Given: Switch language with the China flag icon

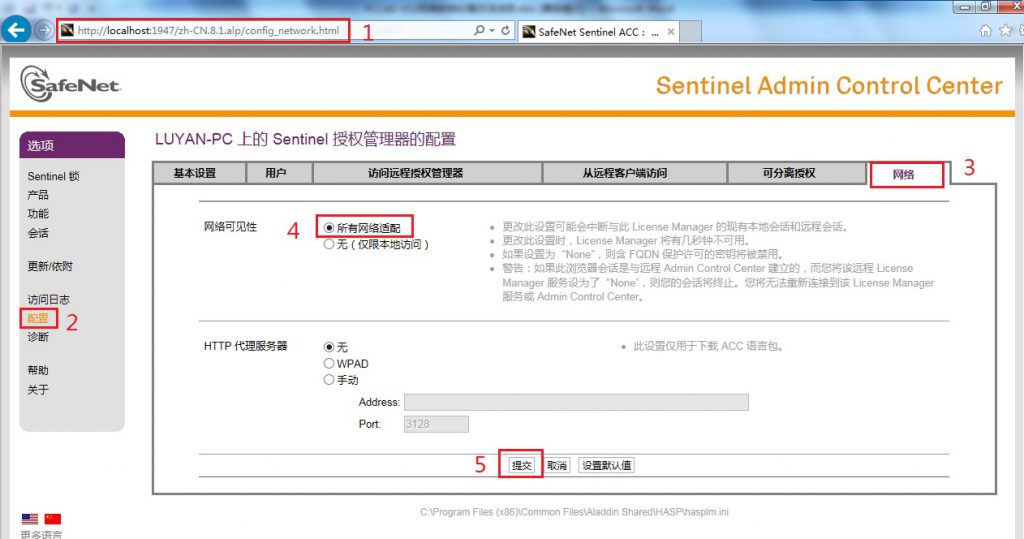Looking at the screenshot, I should click(x=52, y=519).
